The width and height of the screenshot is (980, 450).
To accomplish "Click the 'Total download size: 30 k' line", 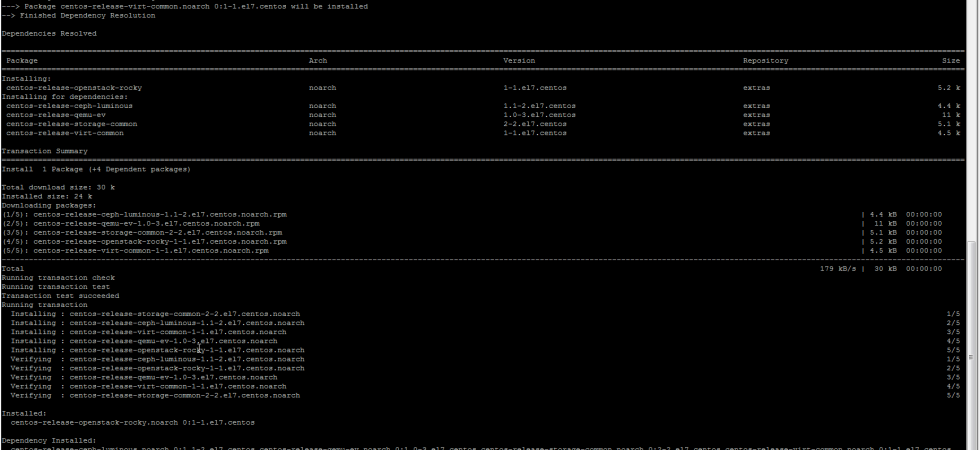I will (58, 188).
